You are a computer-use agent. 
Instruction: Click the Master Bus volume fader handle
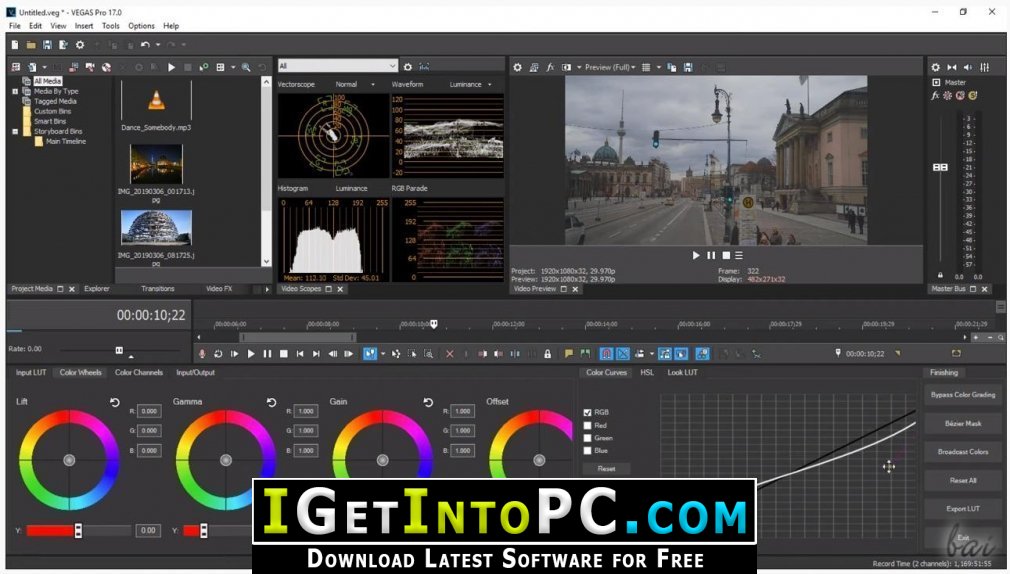[940, 167]
